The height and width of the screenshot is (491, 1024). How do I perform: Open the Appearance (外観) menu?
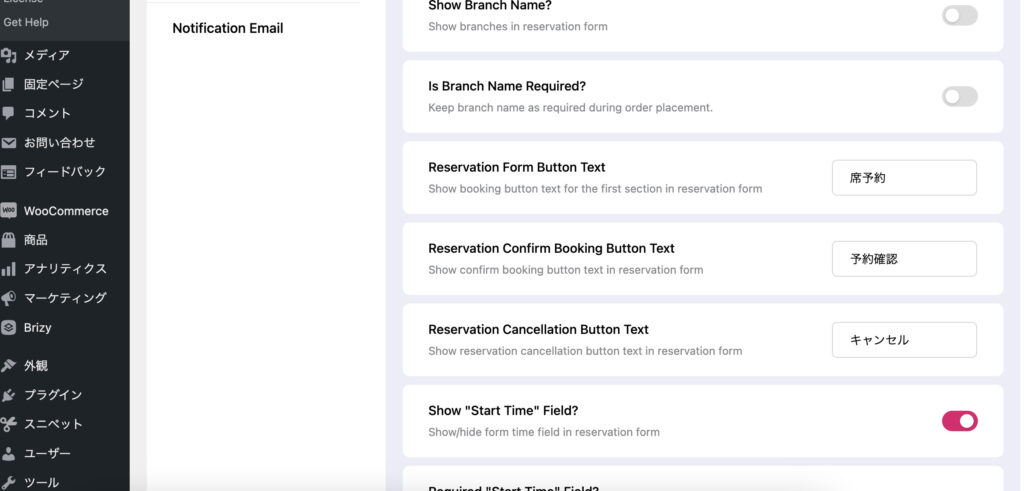tap(37, 366)
